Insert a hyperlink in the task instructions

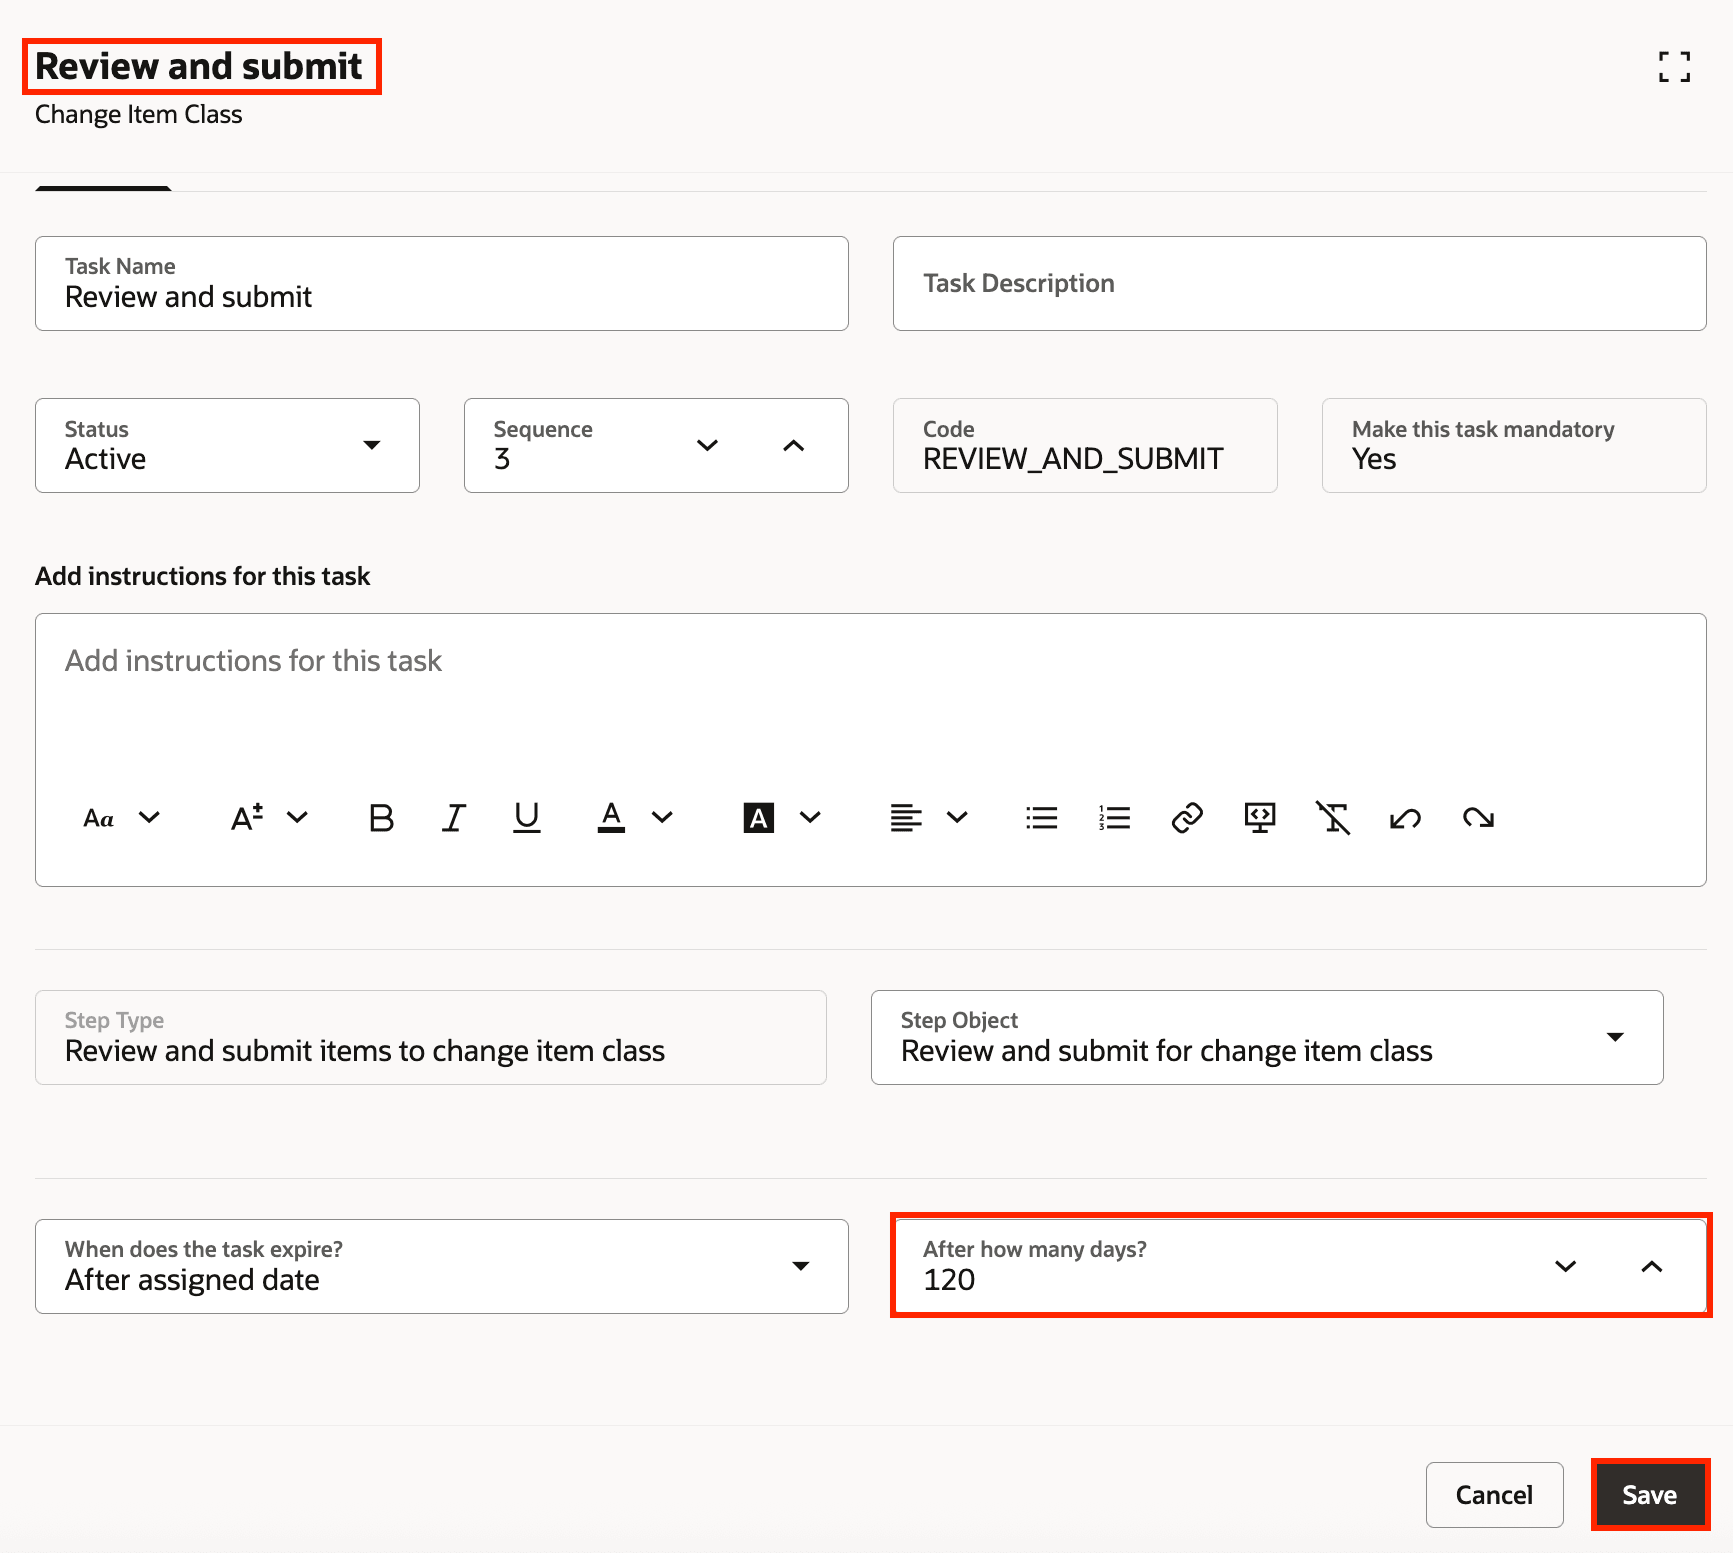[1187, 818]
